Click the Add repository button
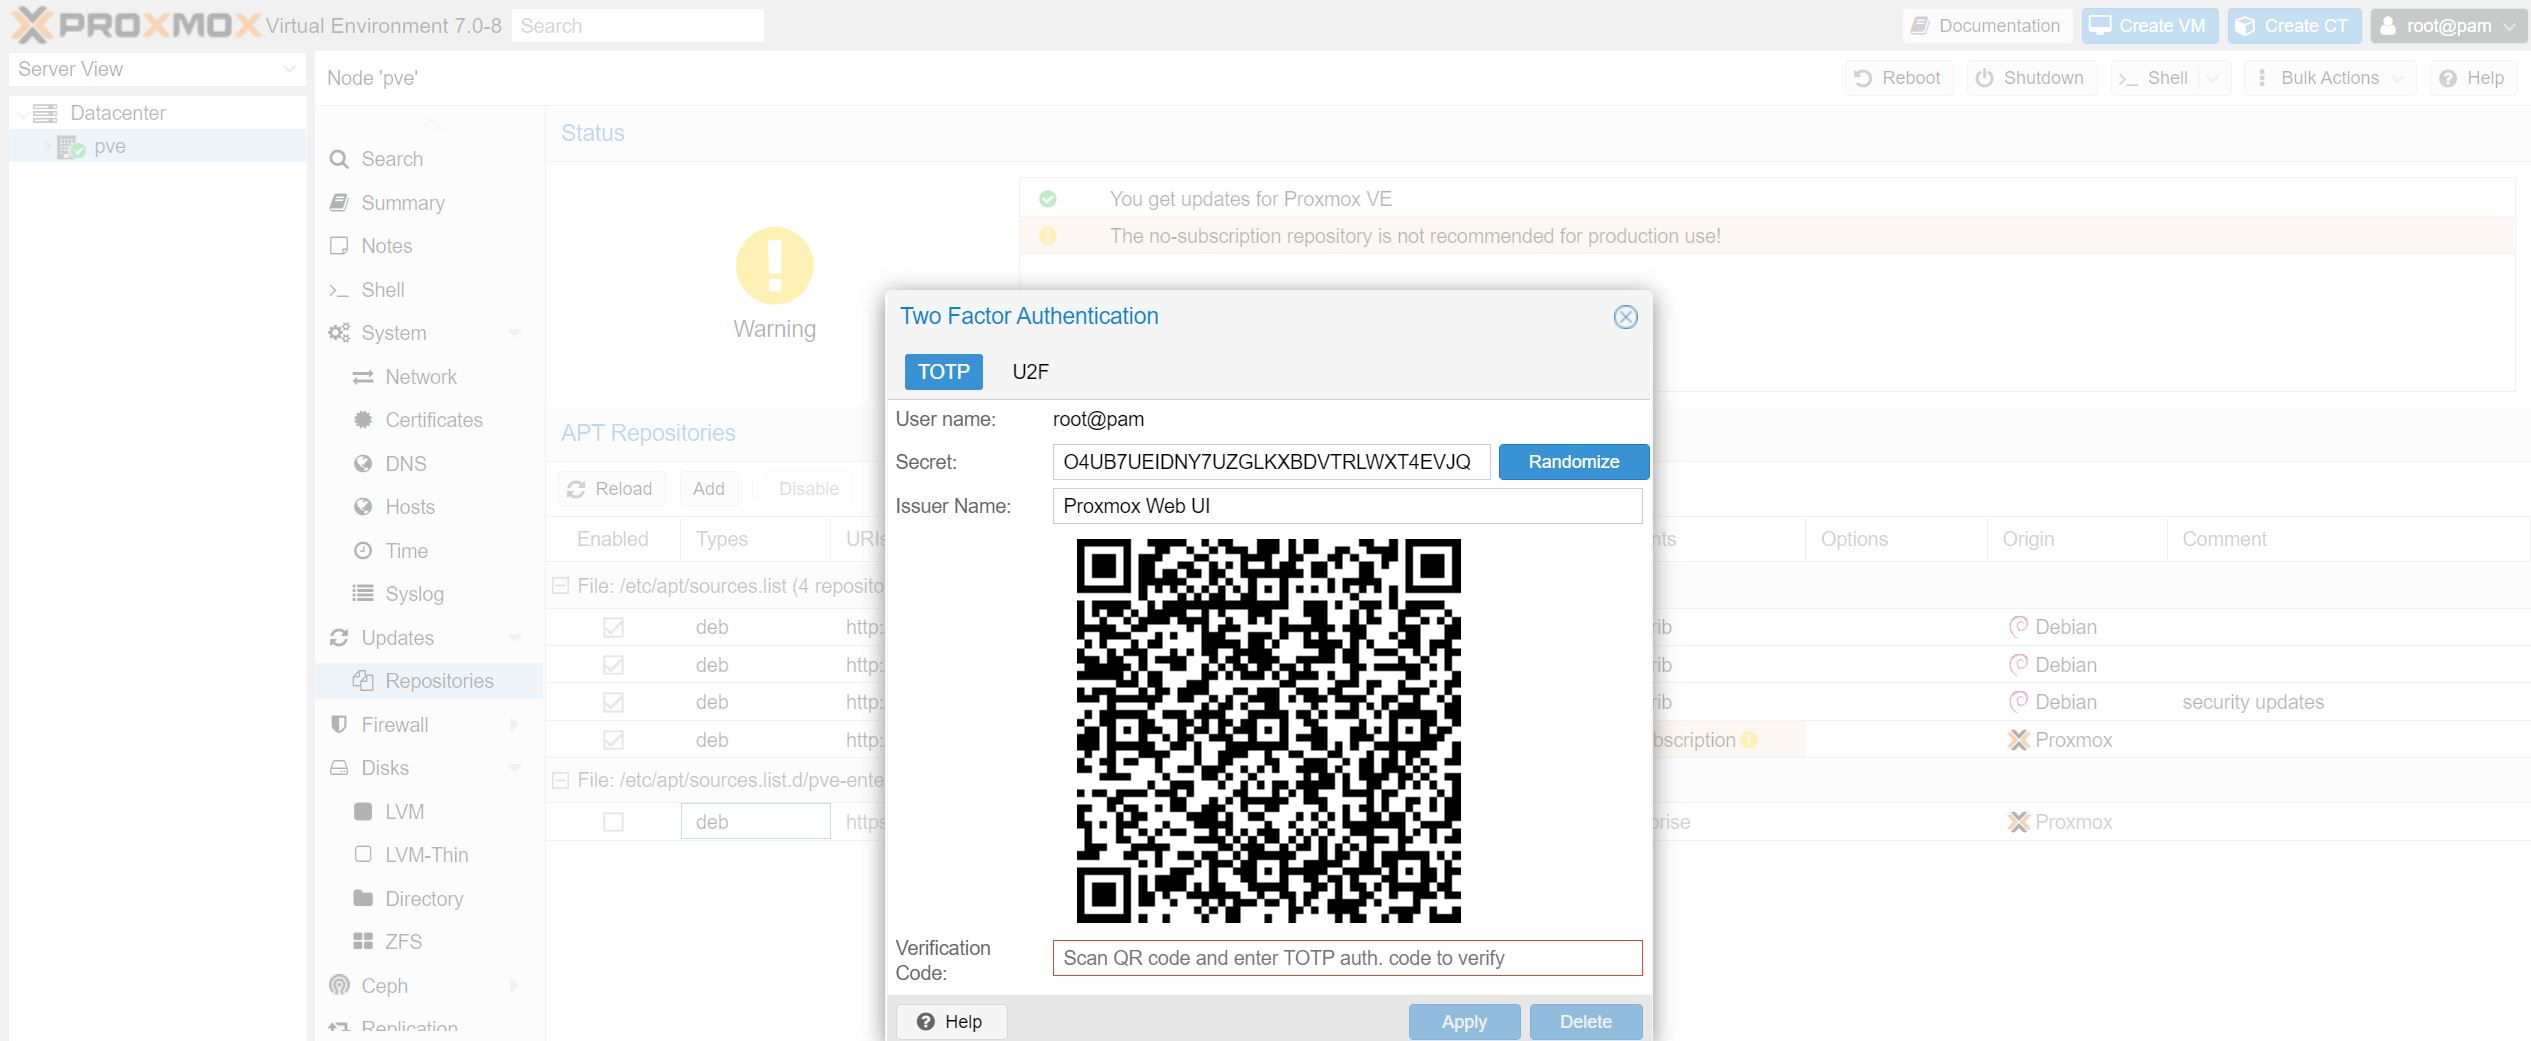 (709, 489)
